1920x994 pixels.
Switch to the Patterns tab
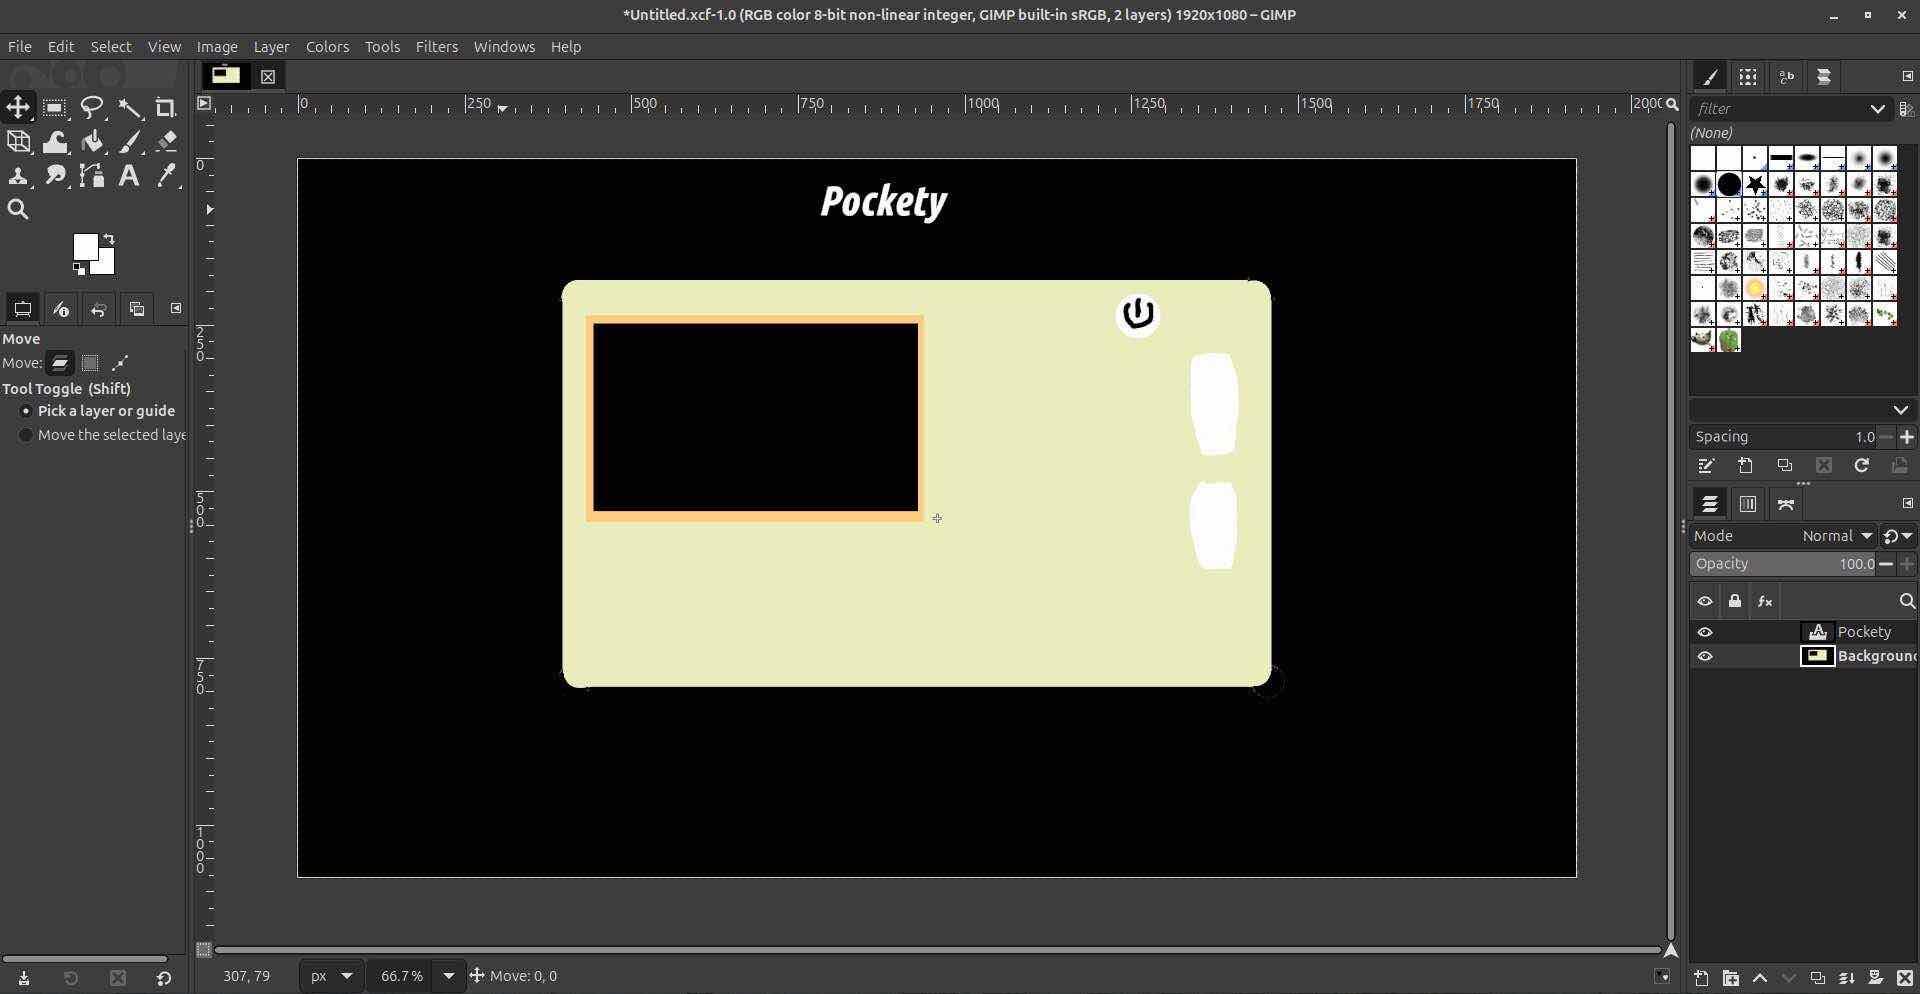[1748, 77]
